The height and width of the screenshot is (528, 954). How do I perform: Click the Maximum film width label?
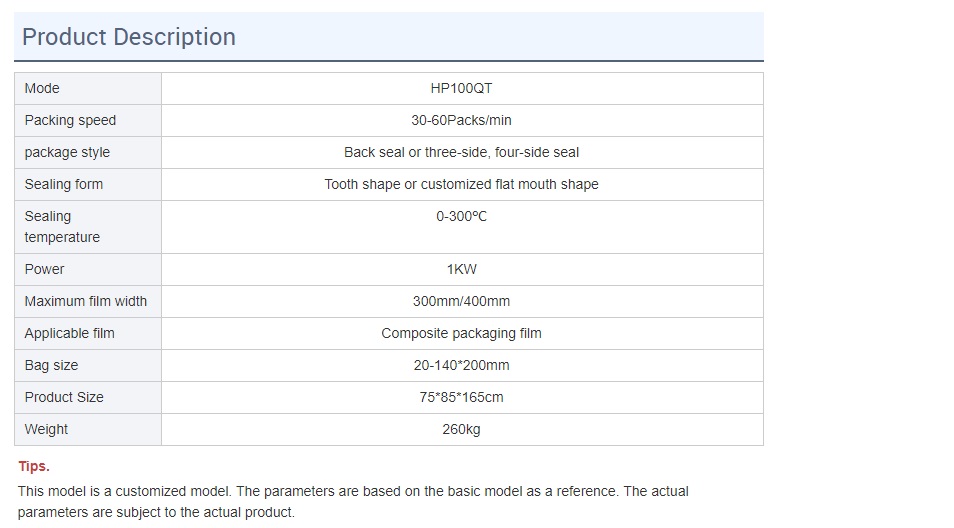coord(86,301)
